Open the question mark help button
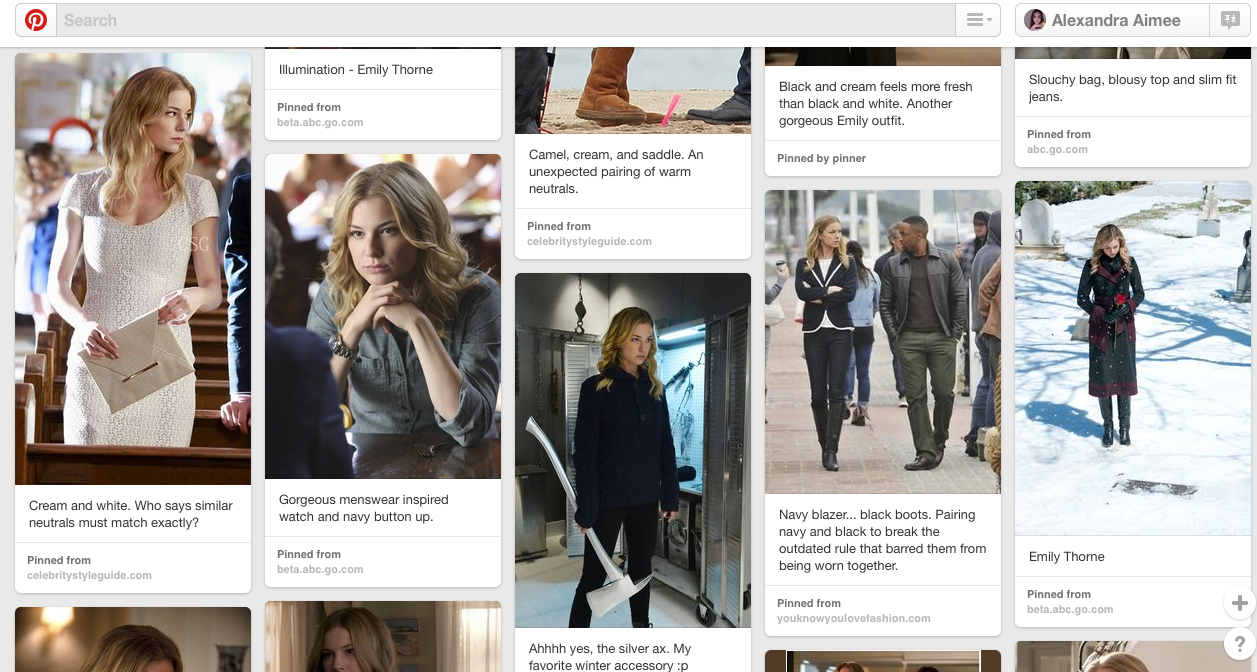The image size is (1257, 672). pos(1240,643)
